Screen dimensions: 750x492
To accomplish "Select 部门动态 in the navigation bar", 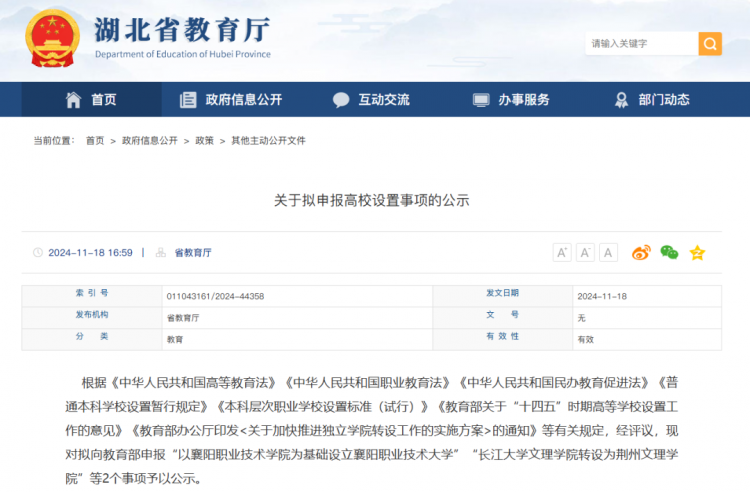I will [x=664, y=100].
